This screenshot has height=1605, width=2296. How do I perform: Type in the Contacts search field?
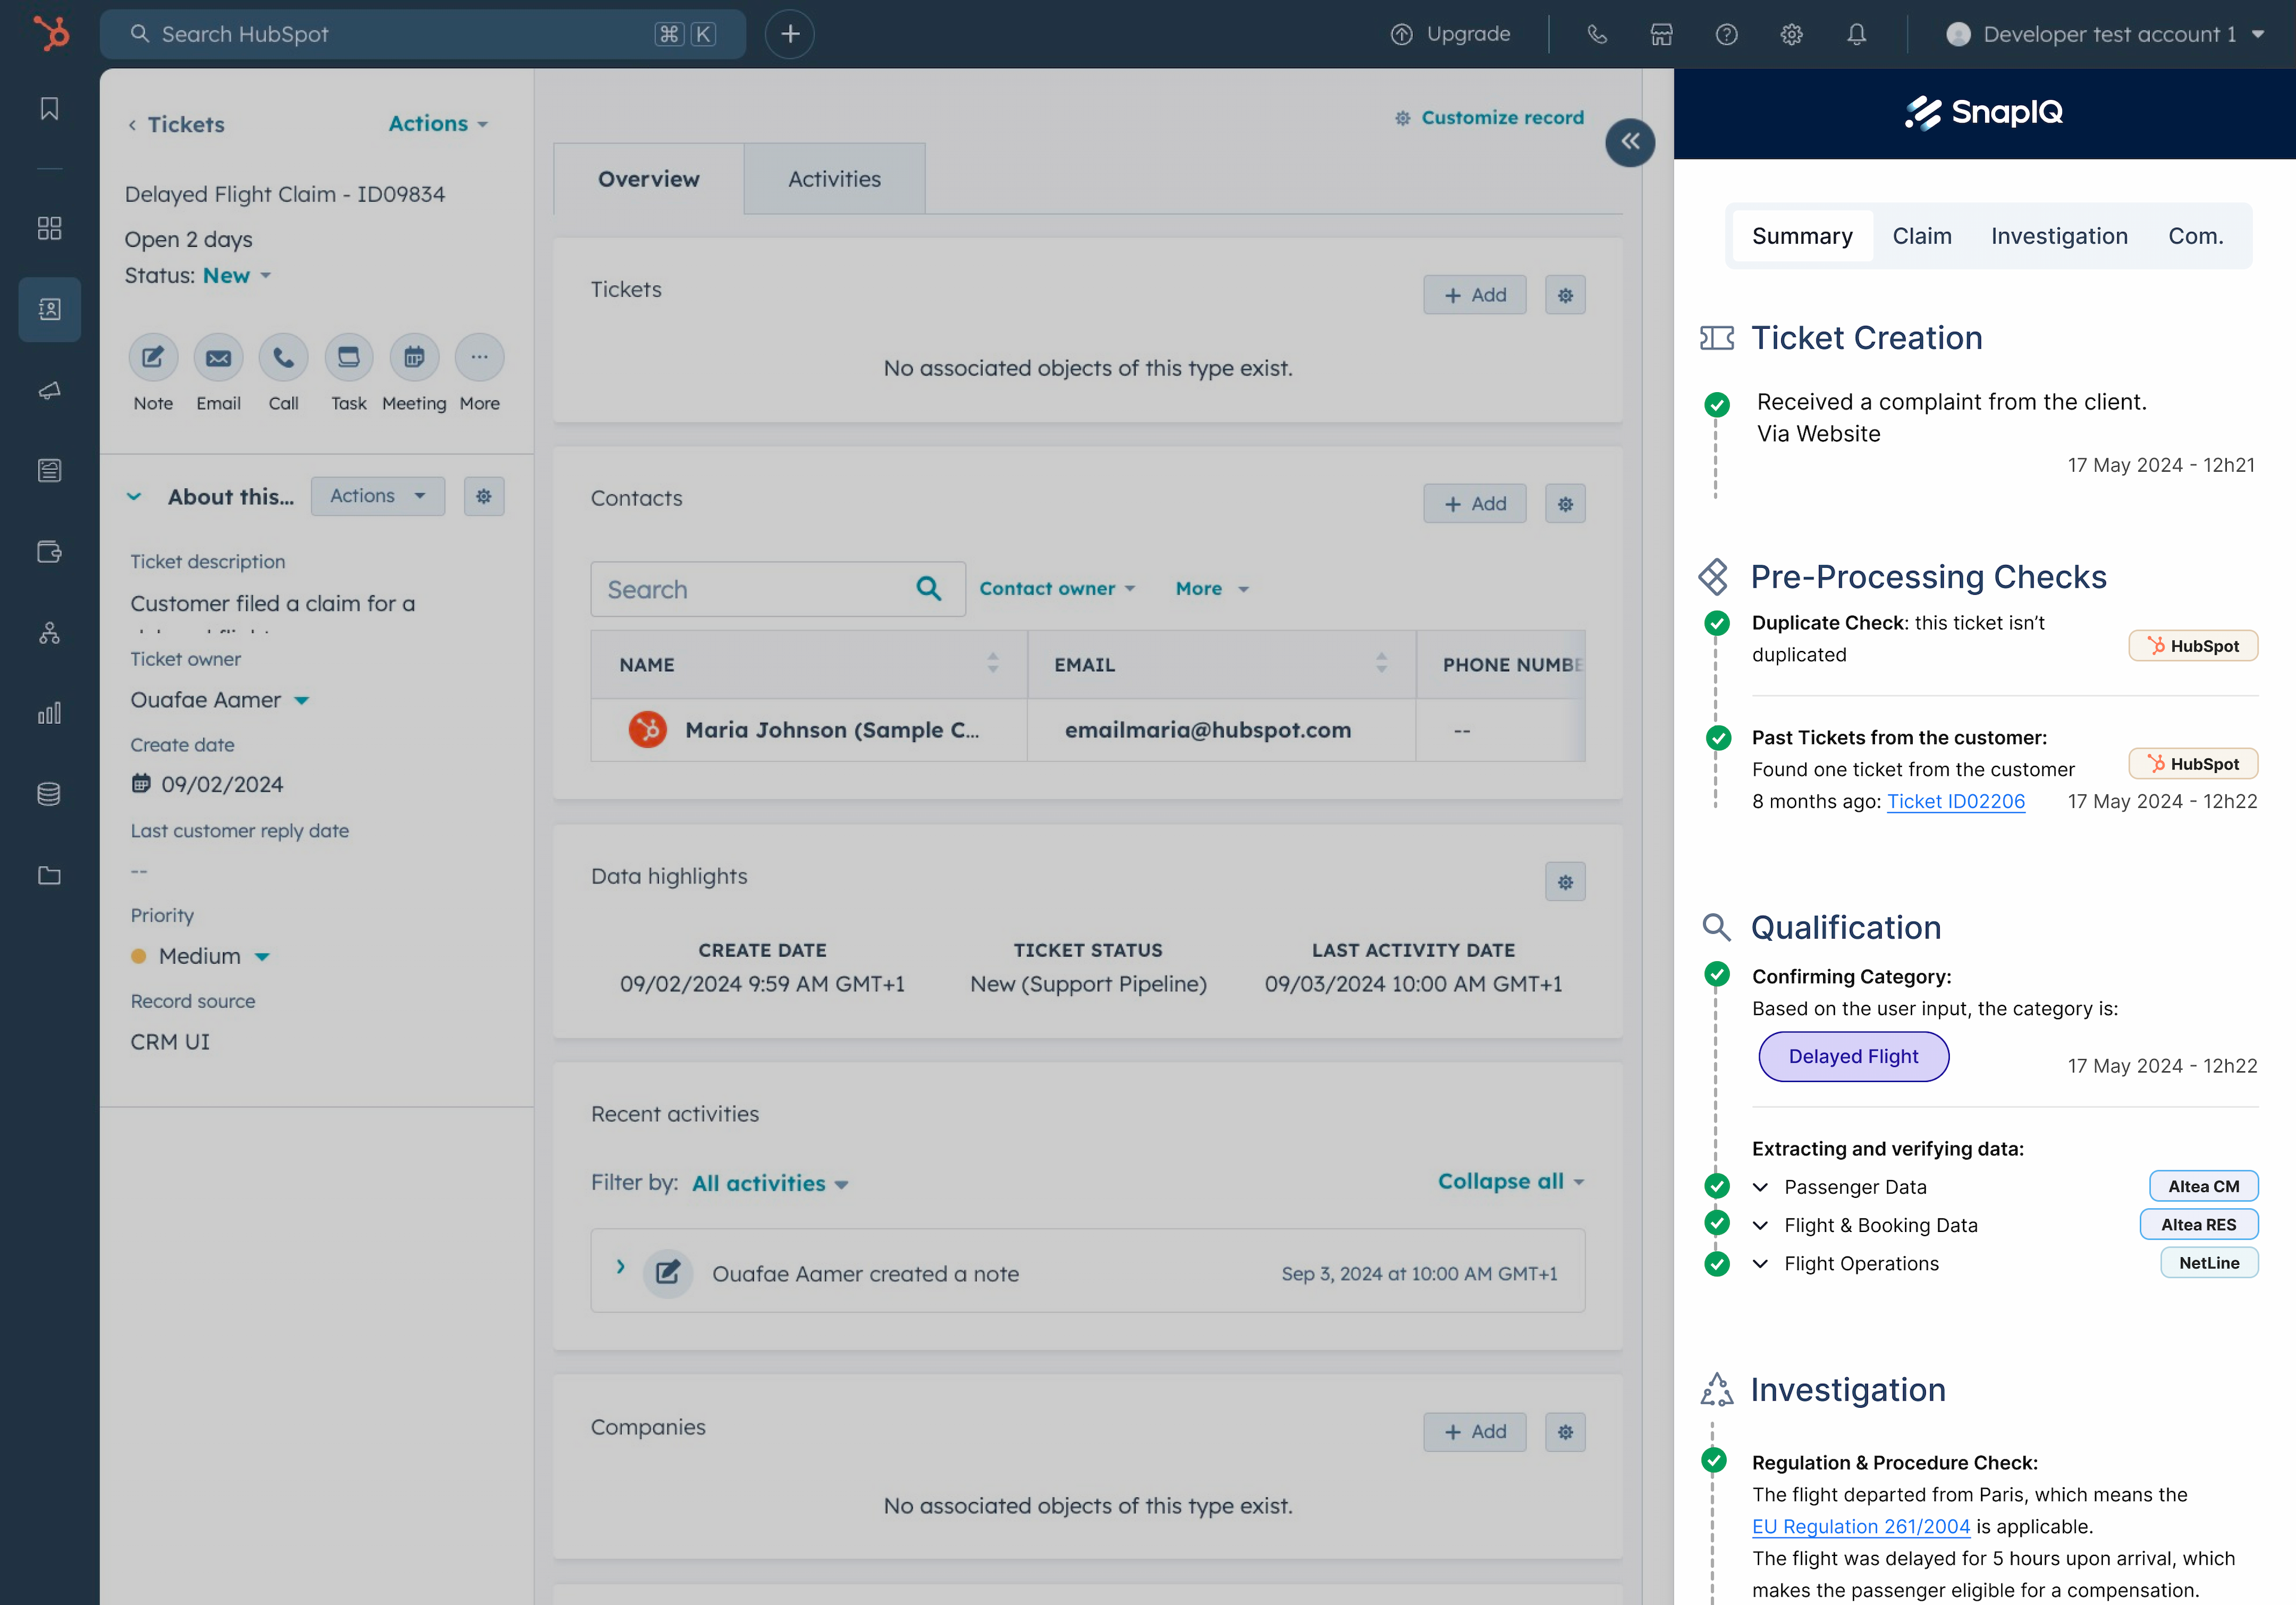pyautogui.click(x=760, y=589)
